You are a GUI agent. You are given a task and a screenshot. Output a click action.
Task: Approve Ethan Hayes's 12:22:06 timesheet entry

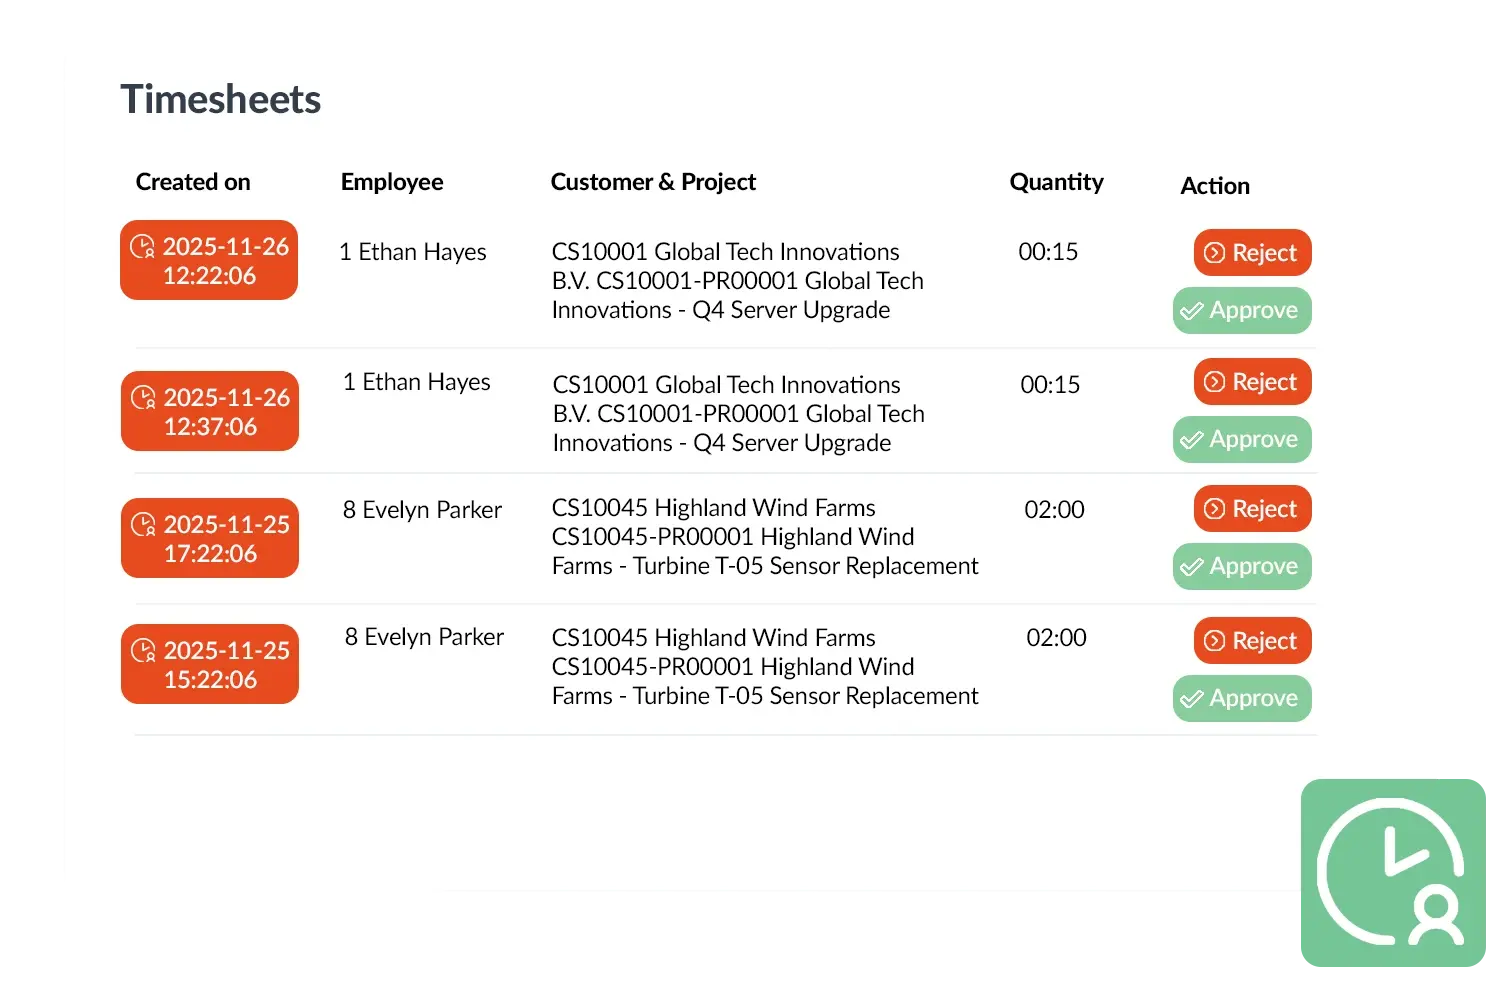tap(1242, 310)
